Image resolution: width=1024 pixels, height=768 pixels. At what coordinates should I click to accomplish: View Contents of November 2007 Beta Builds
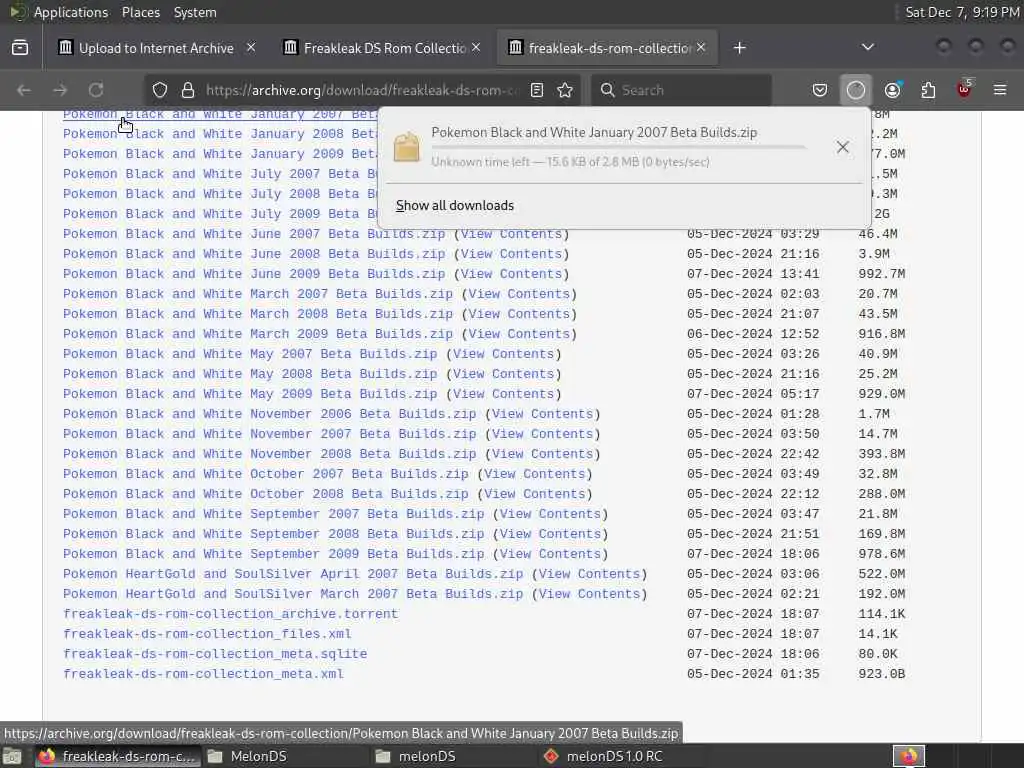pos(543,434)
